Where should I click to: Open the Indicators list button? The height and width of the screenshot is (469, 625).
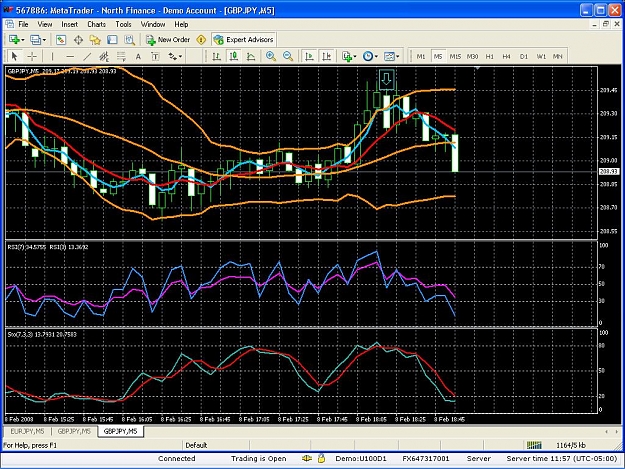point(347,56)
